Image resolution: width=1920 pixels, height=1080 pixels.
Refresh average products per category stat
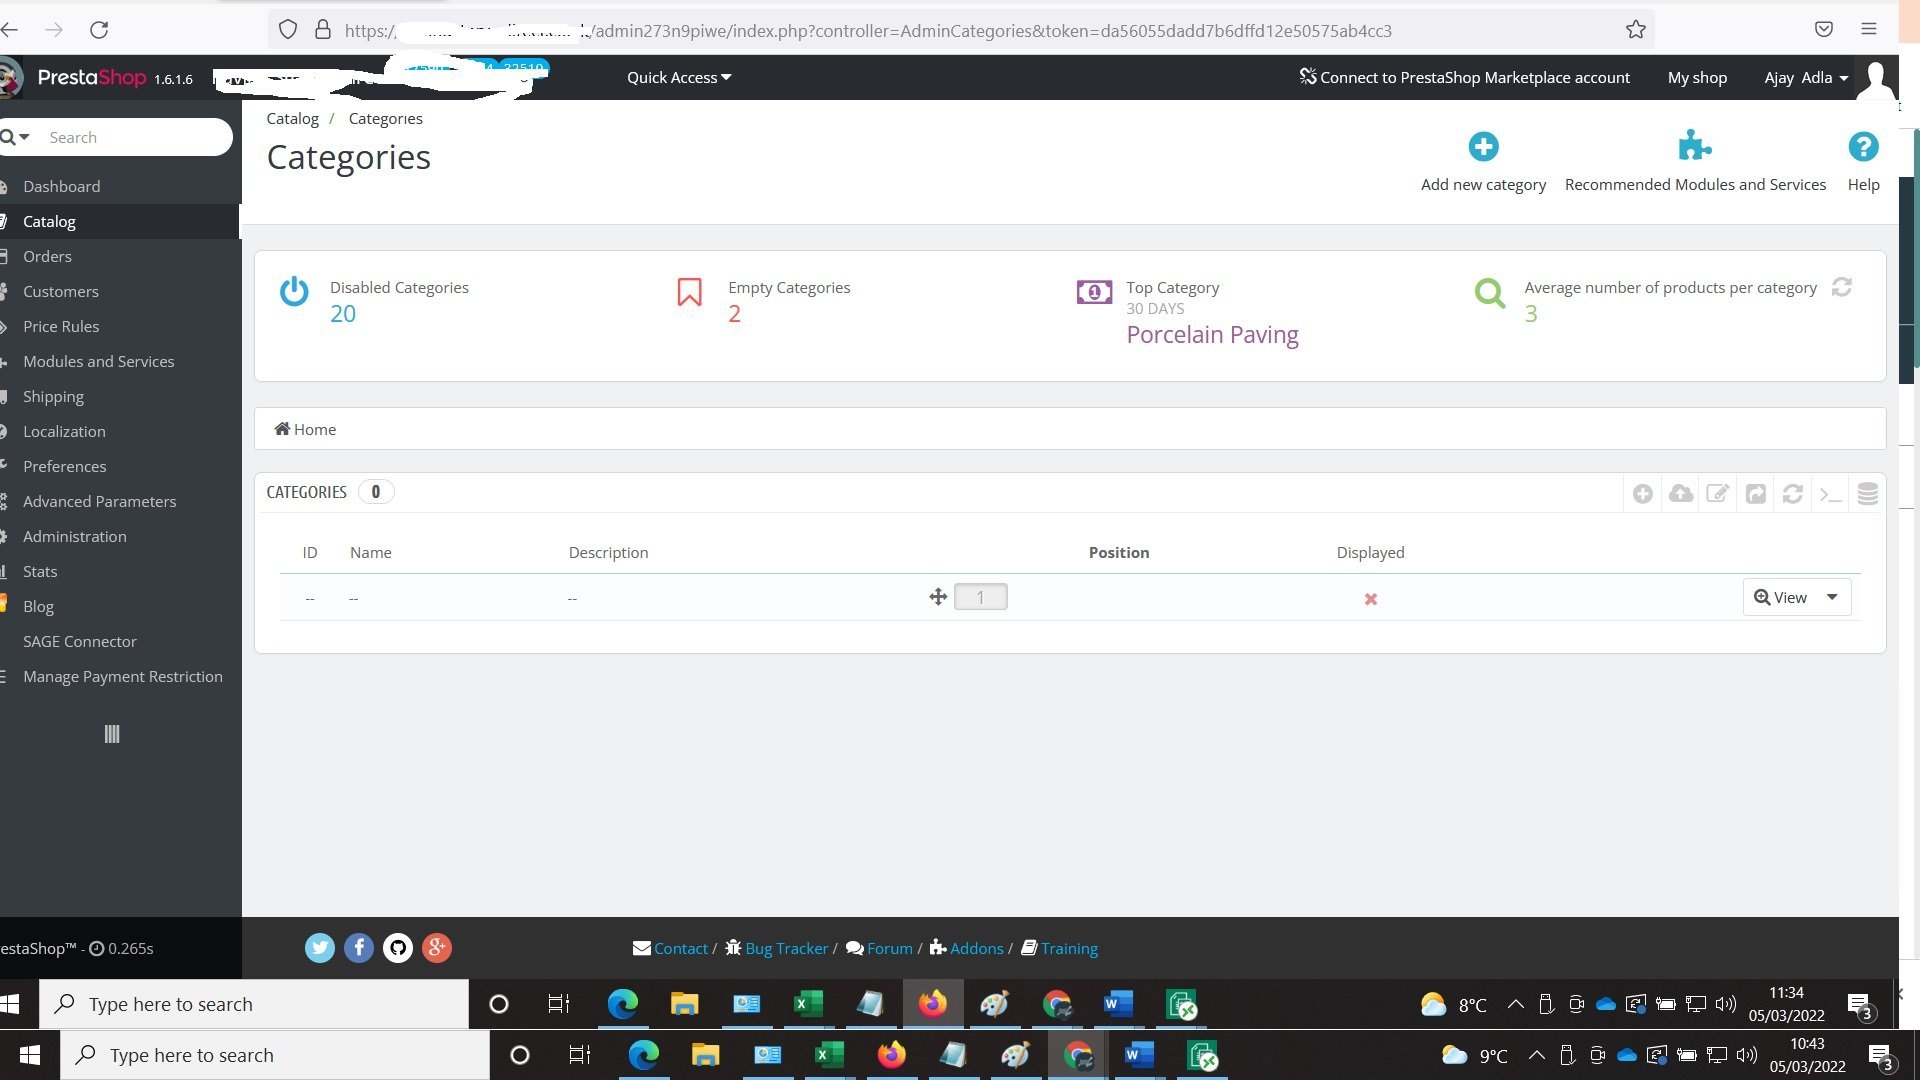1841,288
